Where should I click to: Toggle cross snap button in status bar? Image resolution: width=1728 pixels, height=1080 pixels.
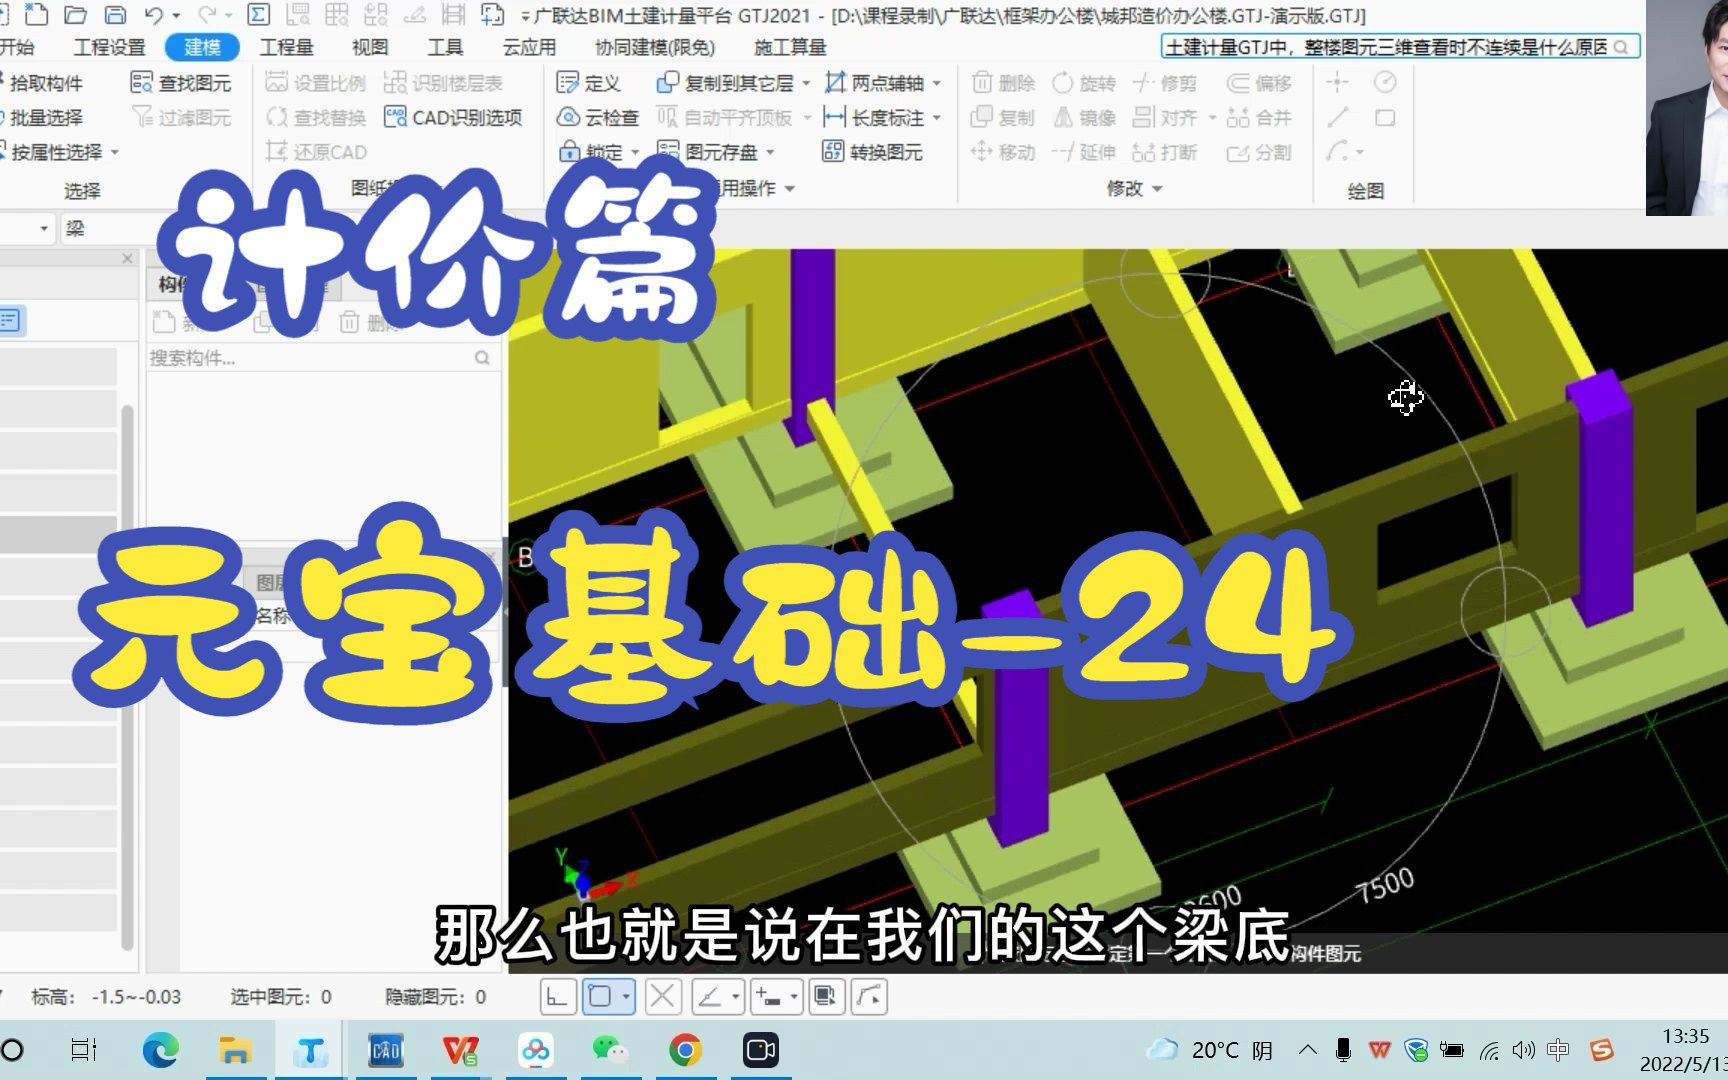(663, 997)
